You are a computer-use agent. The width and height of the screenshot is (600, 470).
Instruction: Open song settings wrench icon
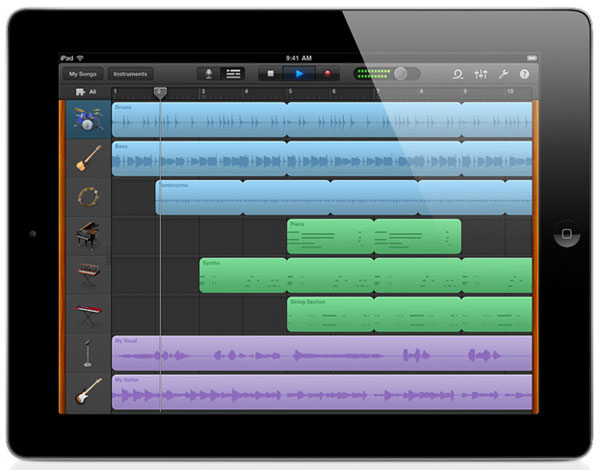click(x=503, y=74)
